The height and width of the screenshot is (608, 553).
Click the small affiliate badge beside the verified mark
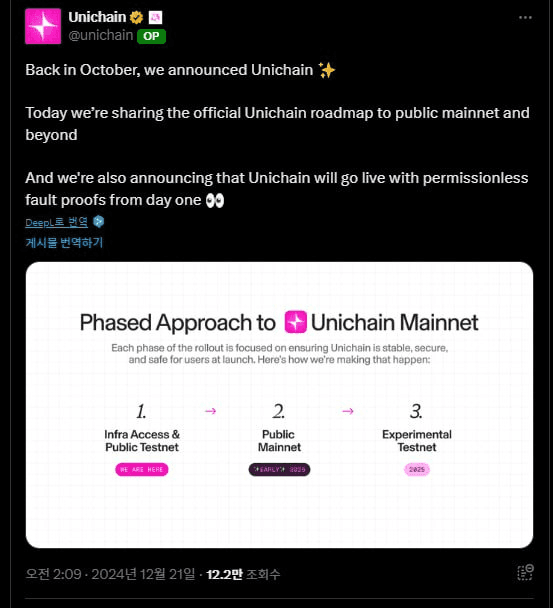click(x=156, y=17)
